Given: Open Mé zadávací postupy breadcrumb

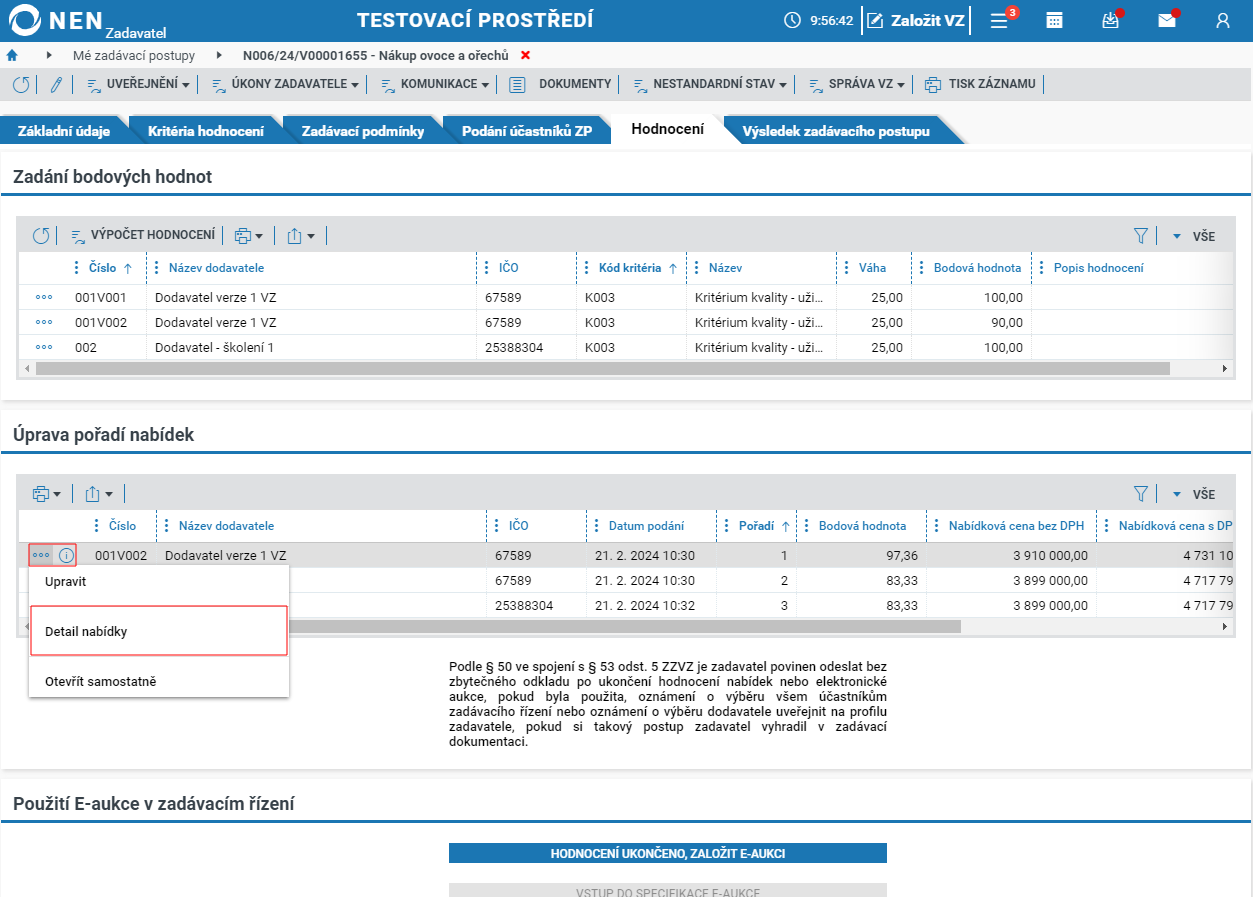Looking at the screenshot, I should [x=134, y=55].
